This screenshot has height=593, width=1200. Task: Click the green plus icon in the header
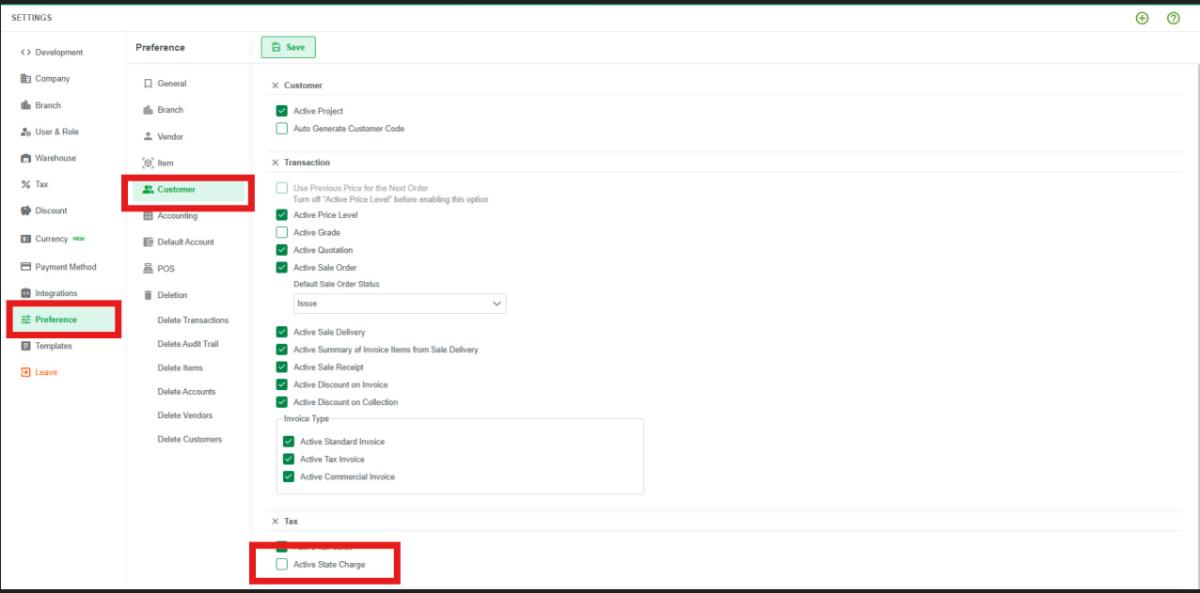coord(1142,18)
